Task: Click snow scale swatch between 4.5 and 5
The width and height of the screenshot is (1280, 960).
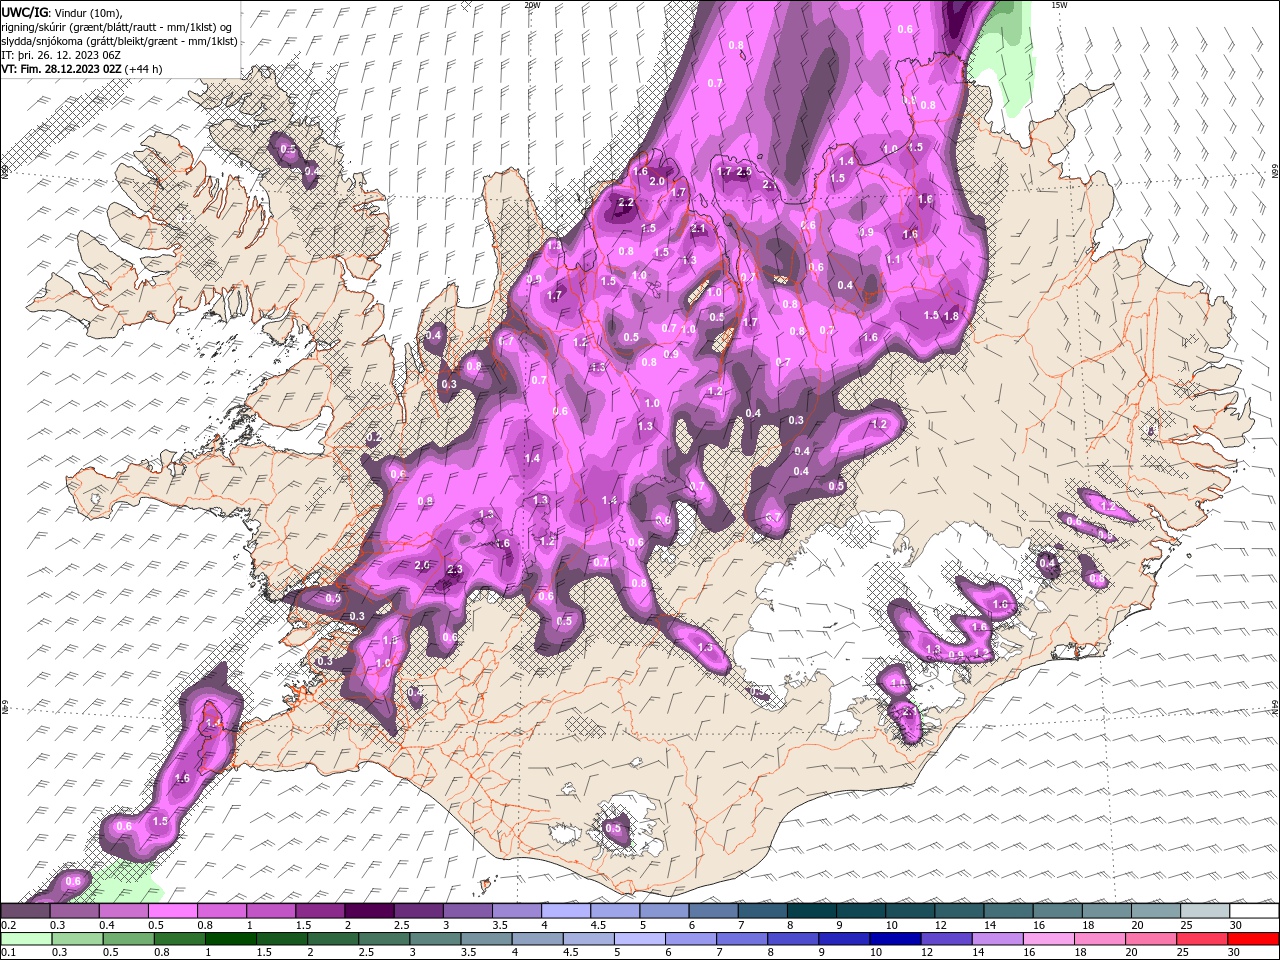Action: (x=615, y=911)
